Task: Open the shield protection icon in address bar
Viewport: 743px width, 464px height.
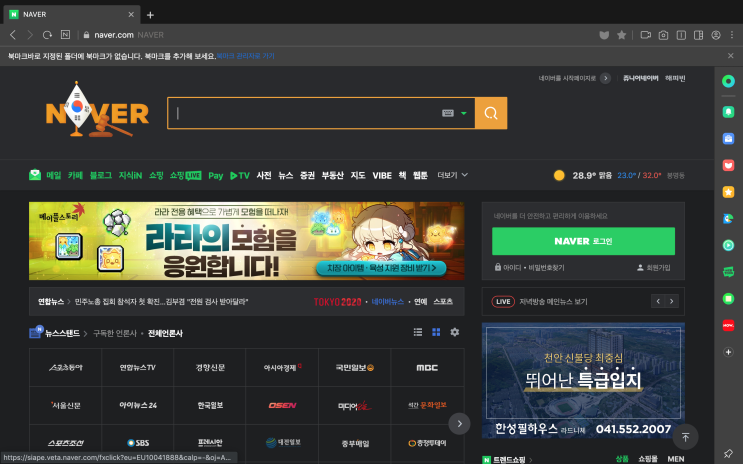Action: (x=604, y=35)
